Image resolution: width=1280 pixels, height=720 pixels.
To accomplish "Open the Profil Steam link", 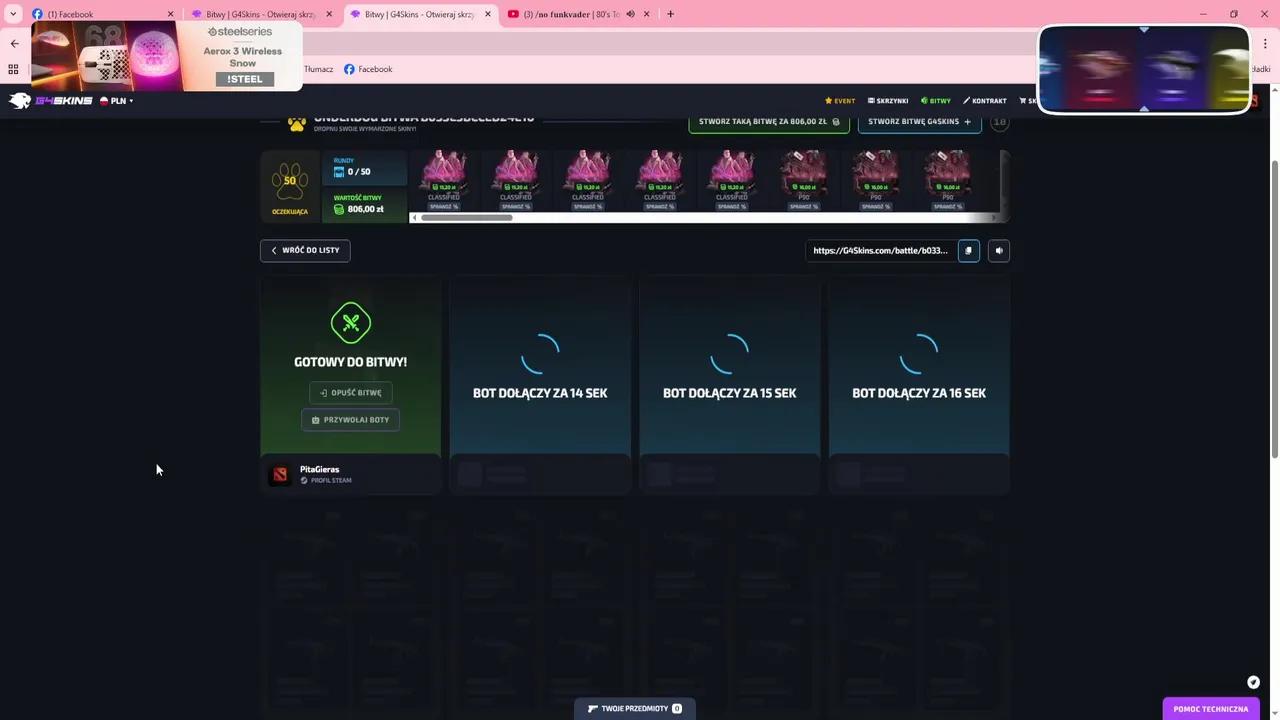I will (x=326, y=481).
